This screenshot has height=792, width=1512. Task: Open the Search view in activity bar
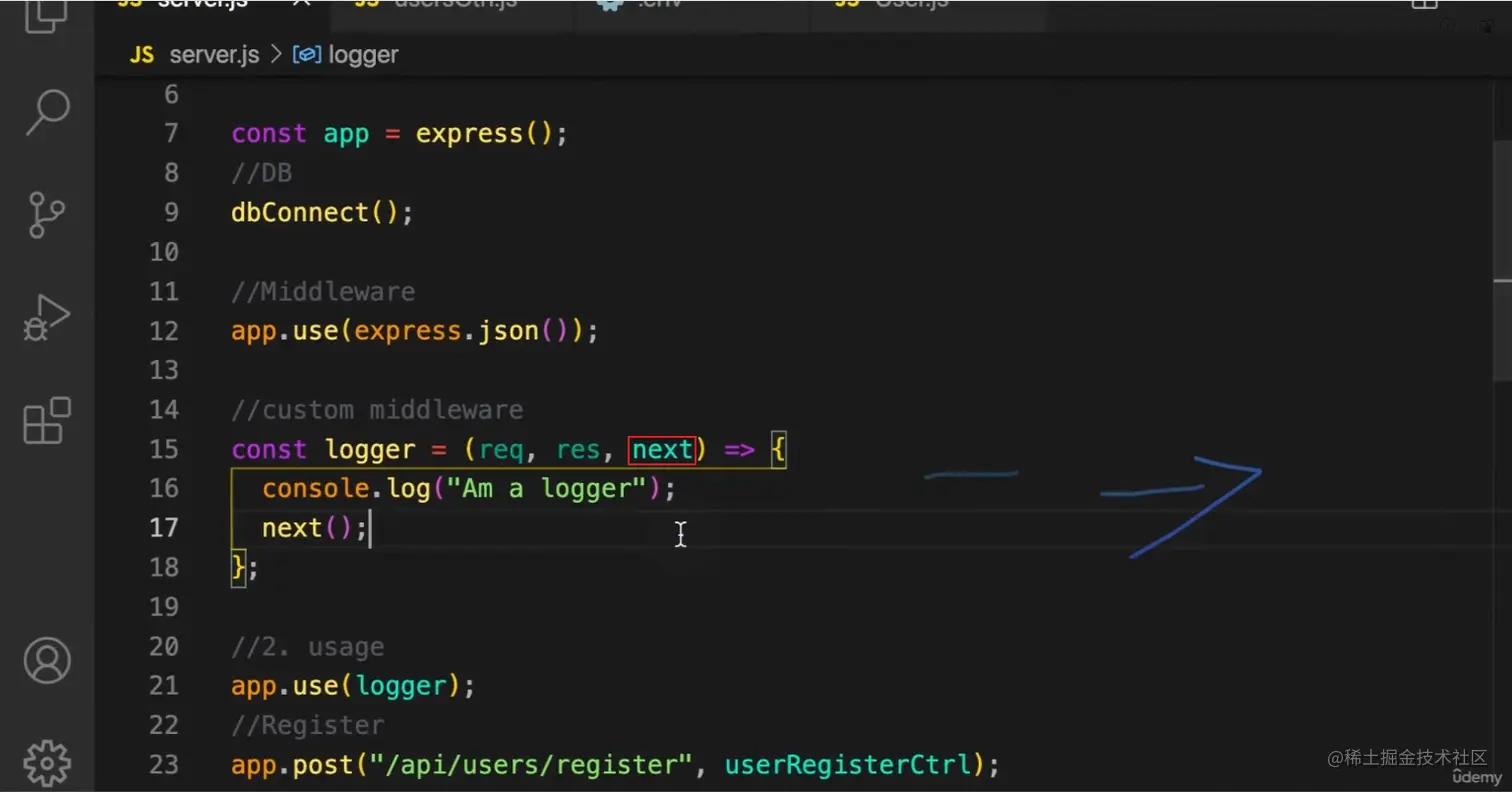(47, 112)
